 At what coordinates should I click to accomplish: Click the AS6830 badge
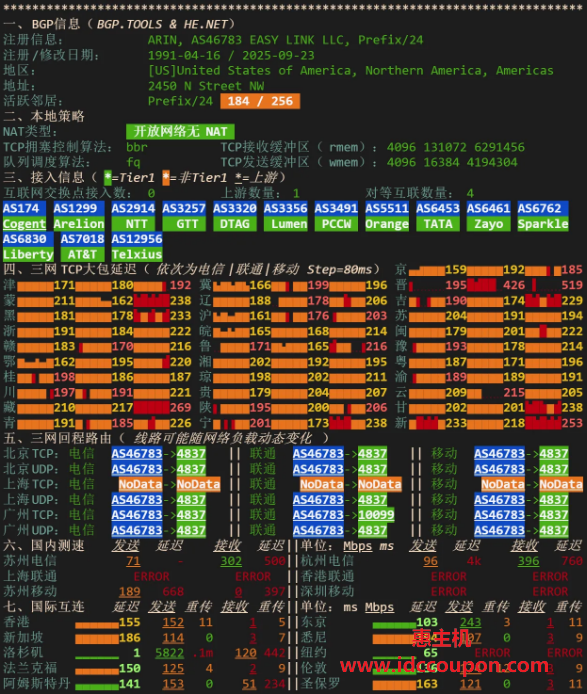pyautogui.click(x=28, y=239)
